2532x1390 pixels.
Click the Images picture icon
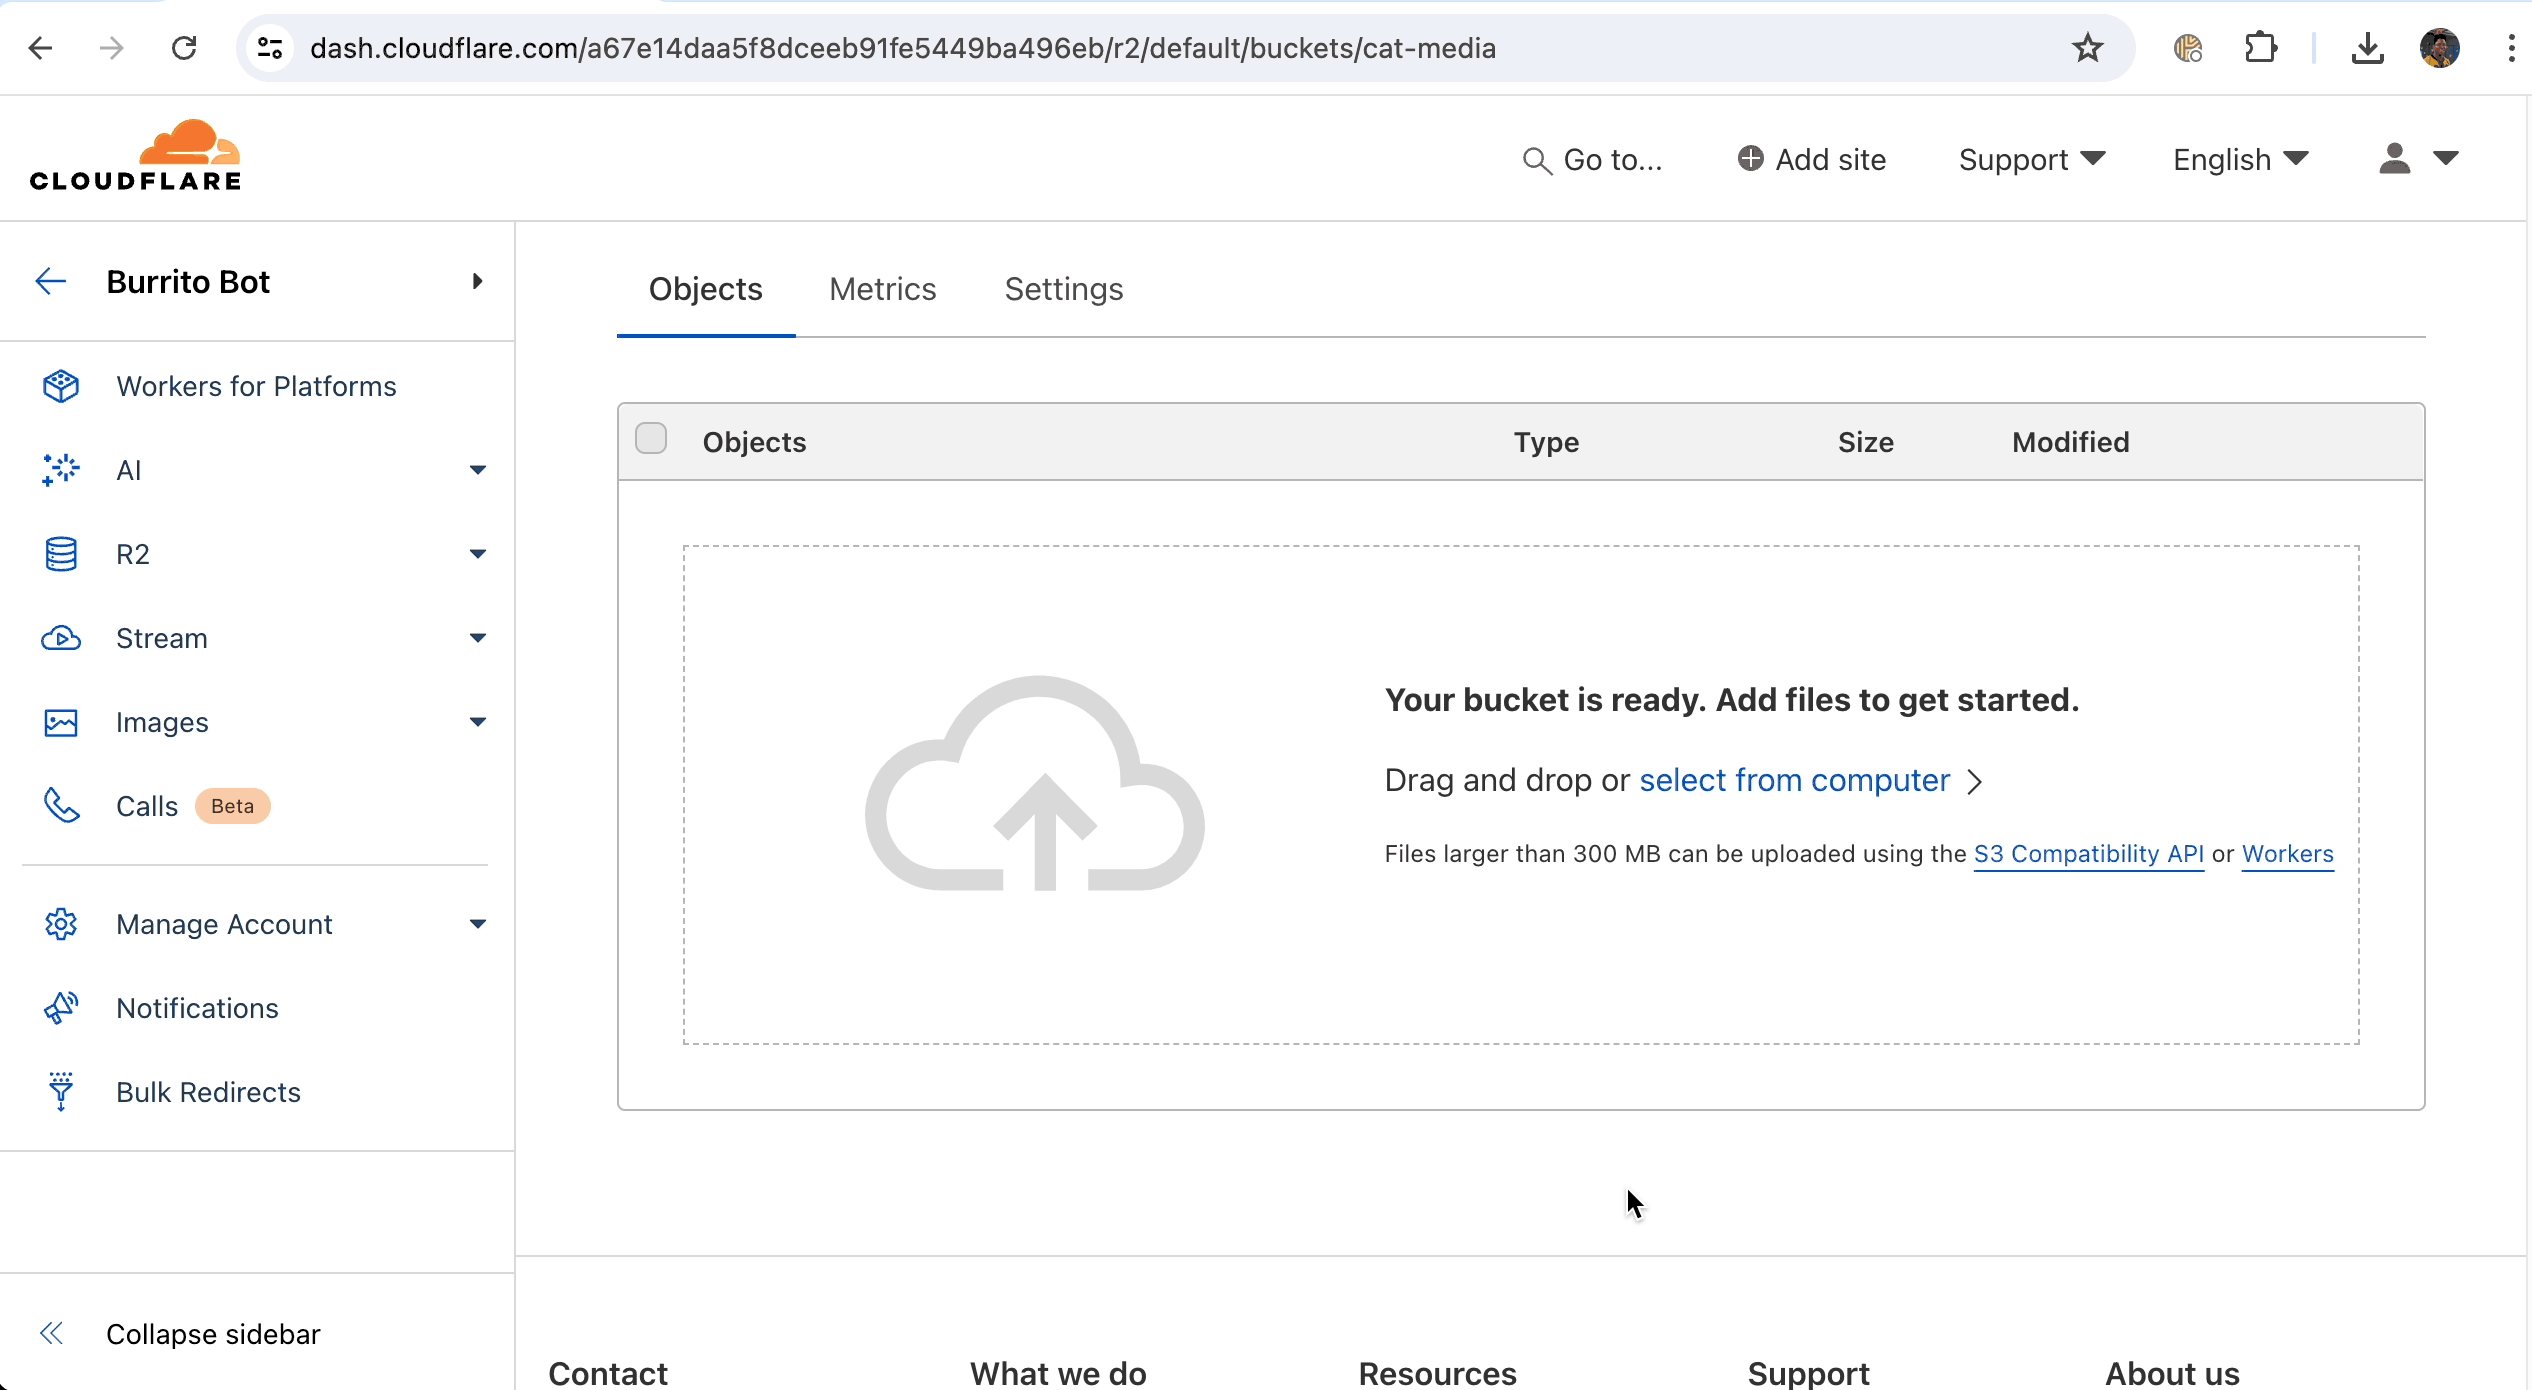pos(61,722)
